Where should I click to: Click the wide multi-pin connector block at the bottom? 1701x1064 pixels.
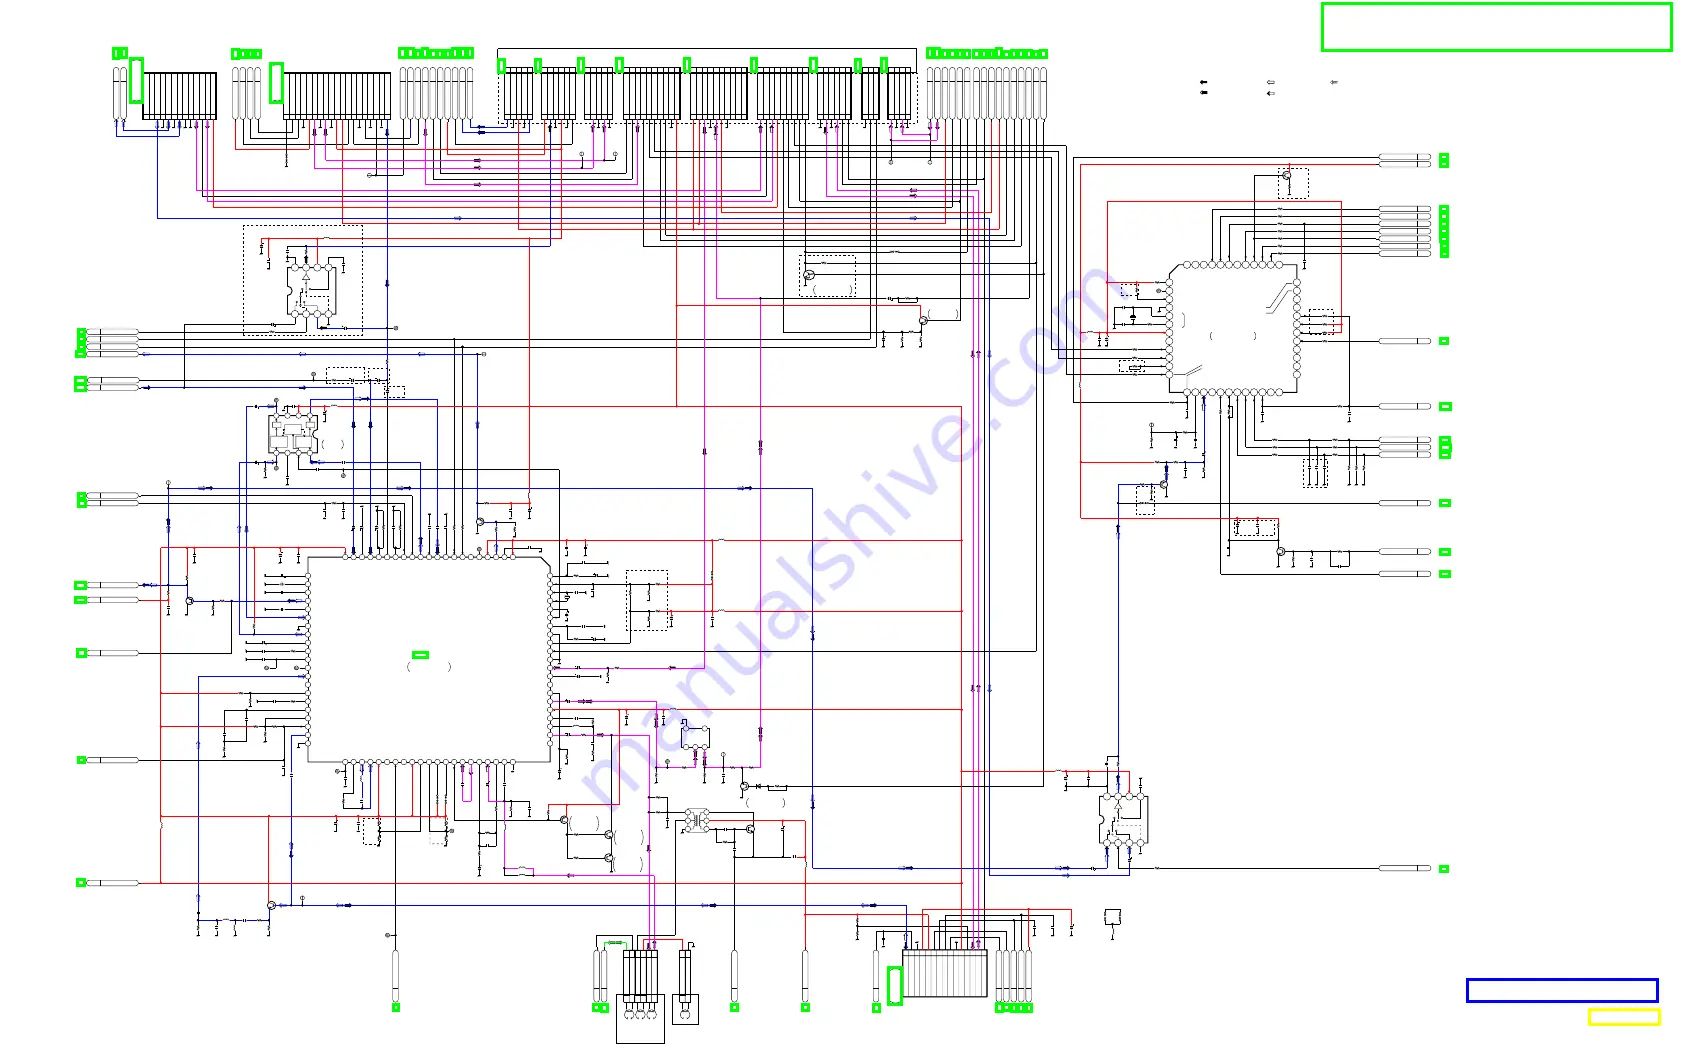click(945, 973)
